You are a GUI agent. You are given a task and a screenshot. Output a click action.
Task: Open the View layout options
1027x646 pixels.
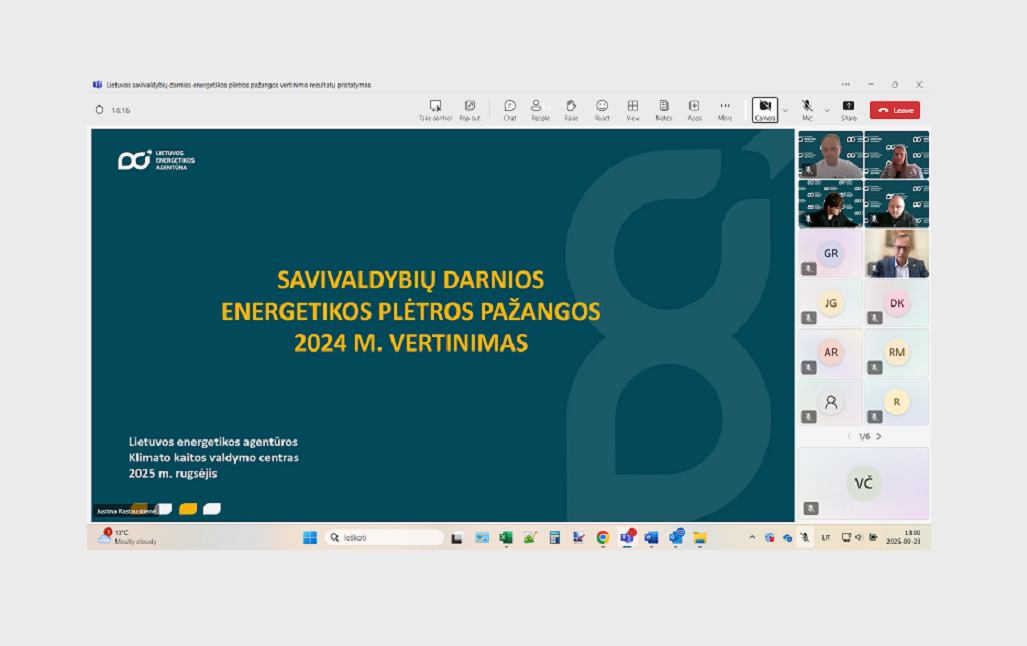633,110
